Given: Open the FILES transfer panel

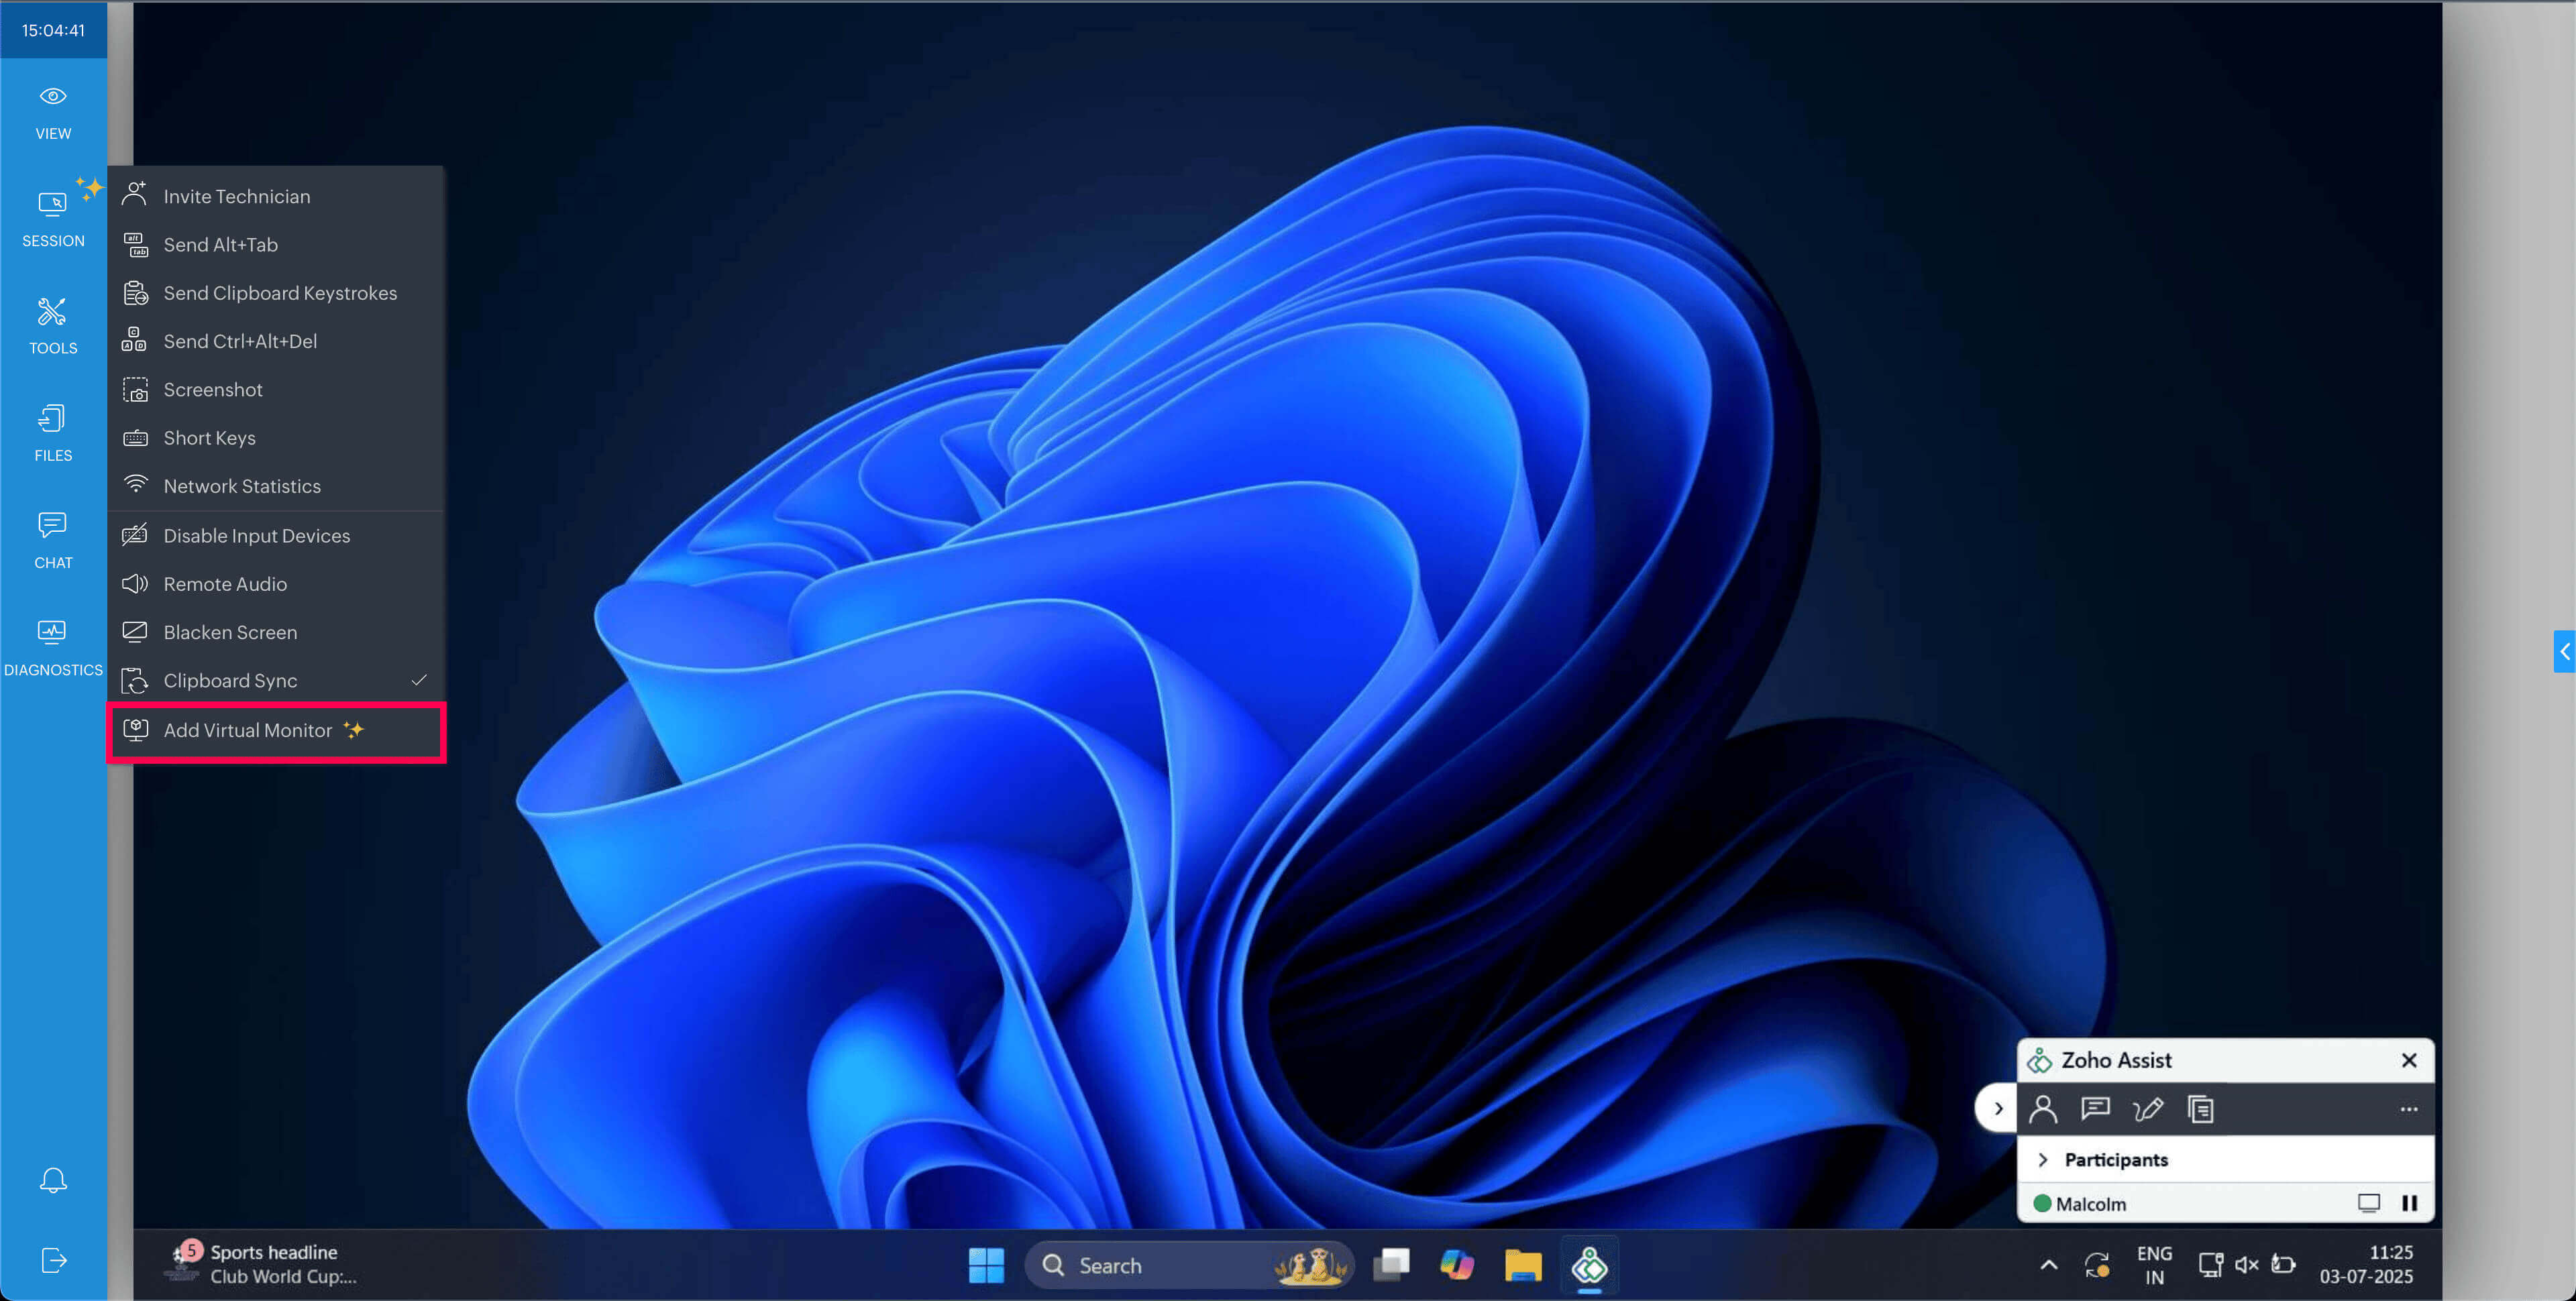Looking at the screenshot, I should (53, 432).
